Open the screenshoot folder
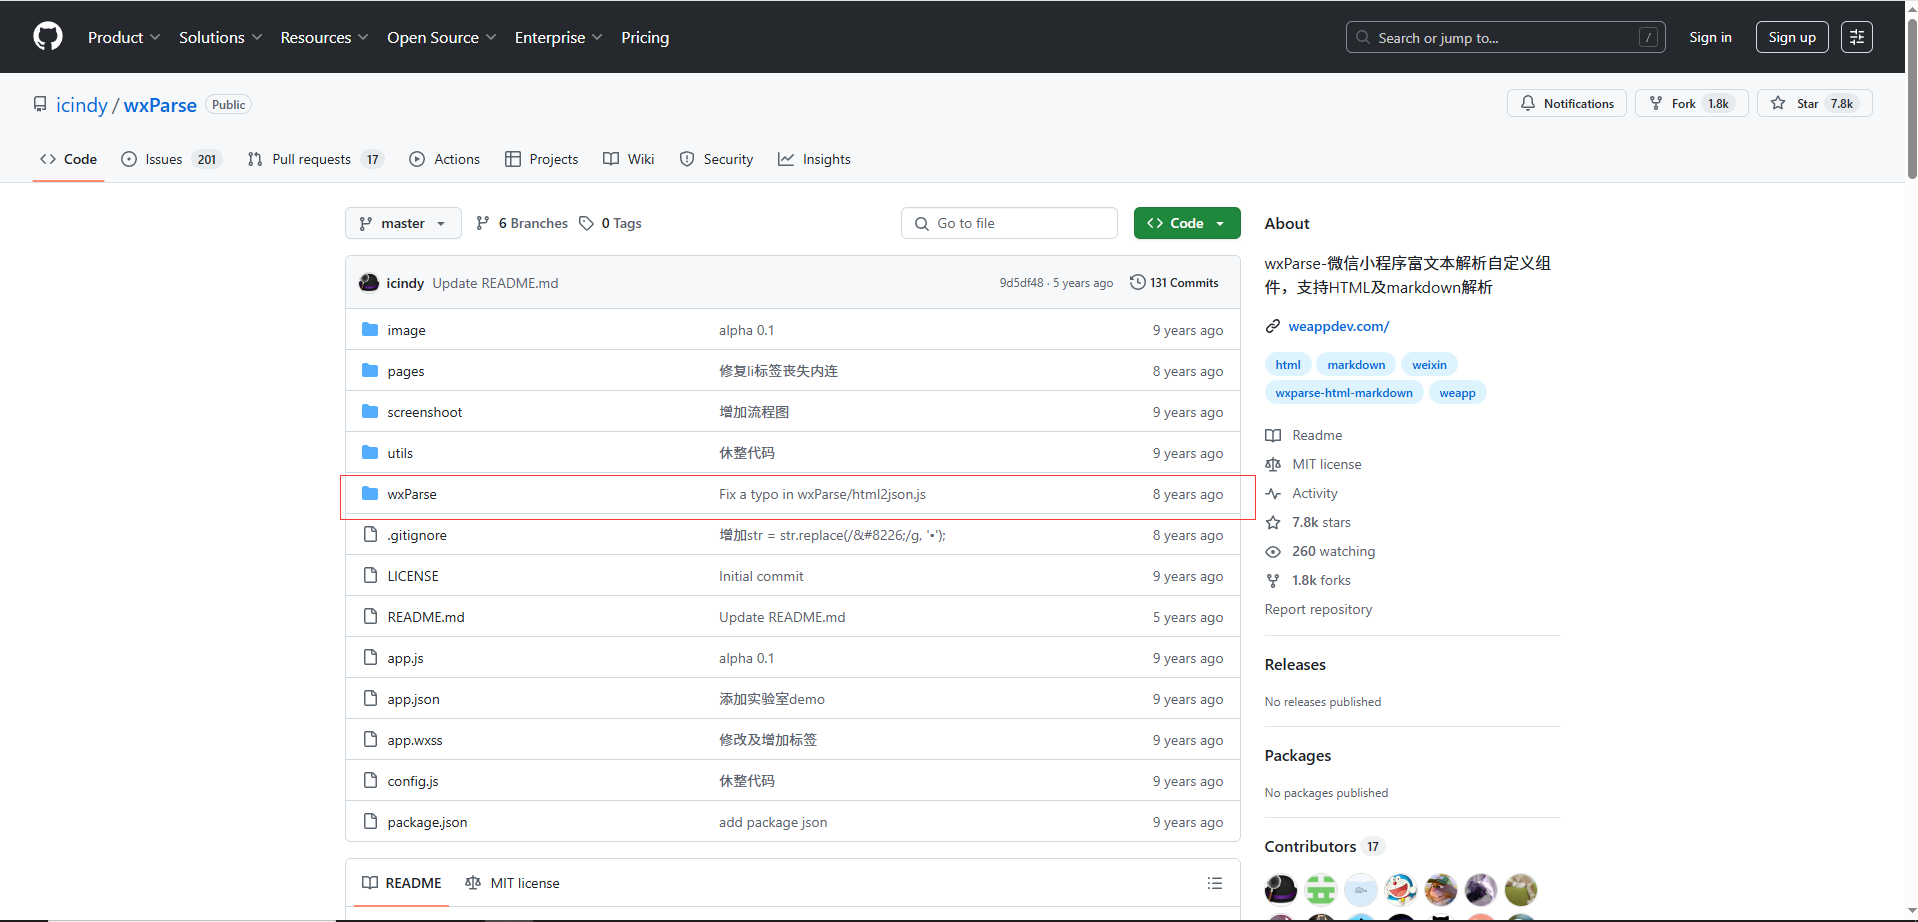 tap(424, 412)
